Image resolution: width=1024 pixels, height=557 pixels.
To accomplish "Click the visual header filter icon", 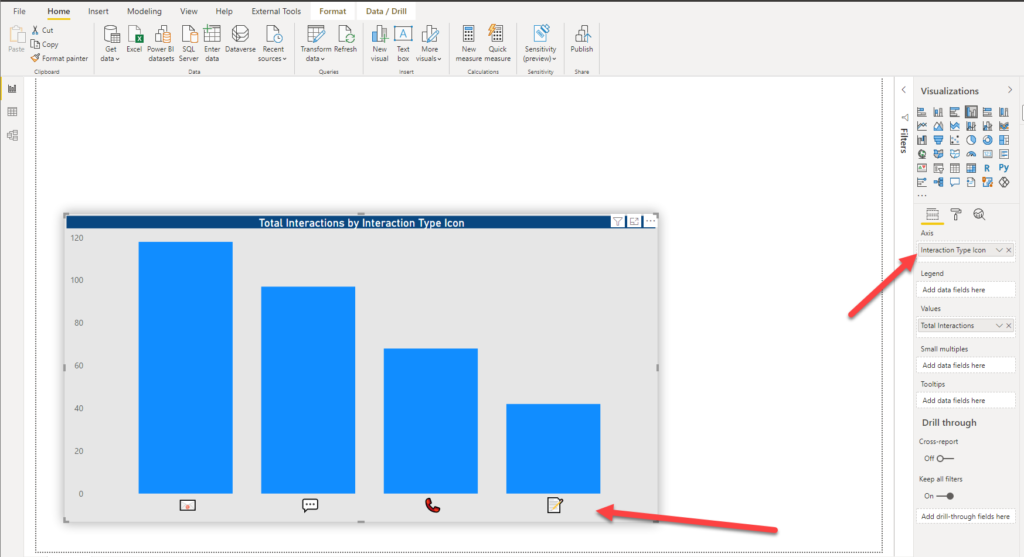I will coord(617,222).
